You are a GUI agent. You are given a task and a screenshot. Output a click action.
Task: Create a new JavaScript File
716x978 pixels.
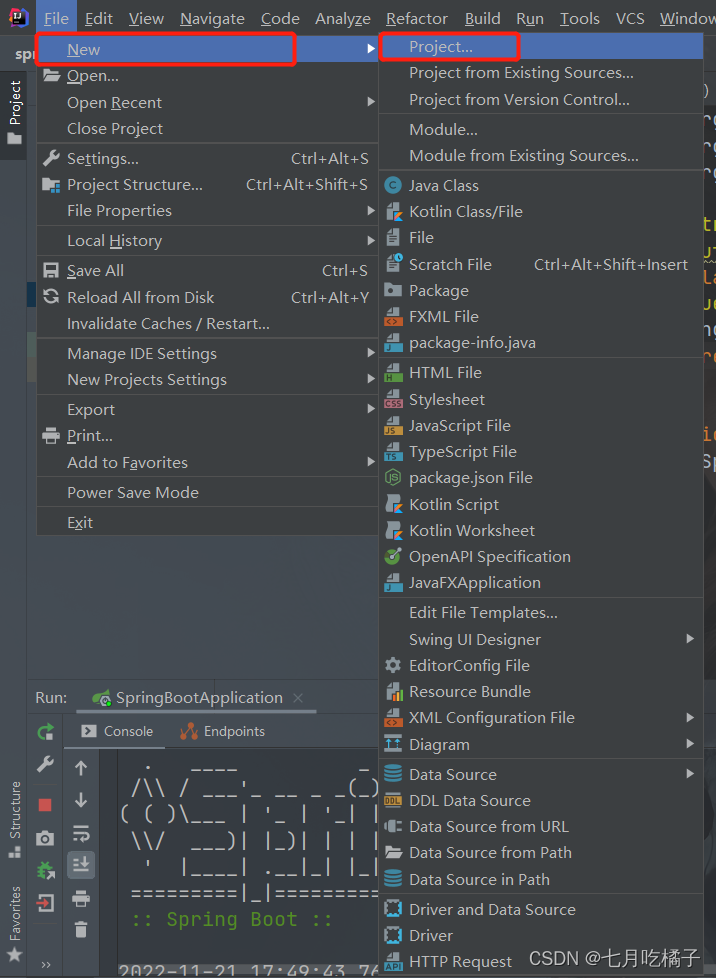[541, 425]
